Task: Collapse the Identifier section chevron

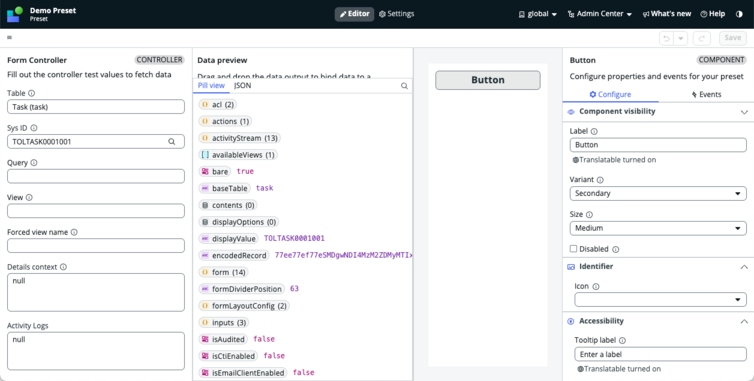Action: [744, 267]
